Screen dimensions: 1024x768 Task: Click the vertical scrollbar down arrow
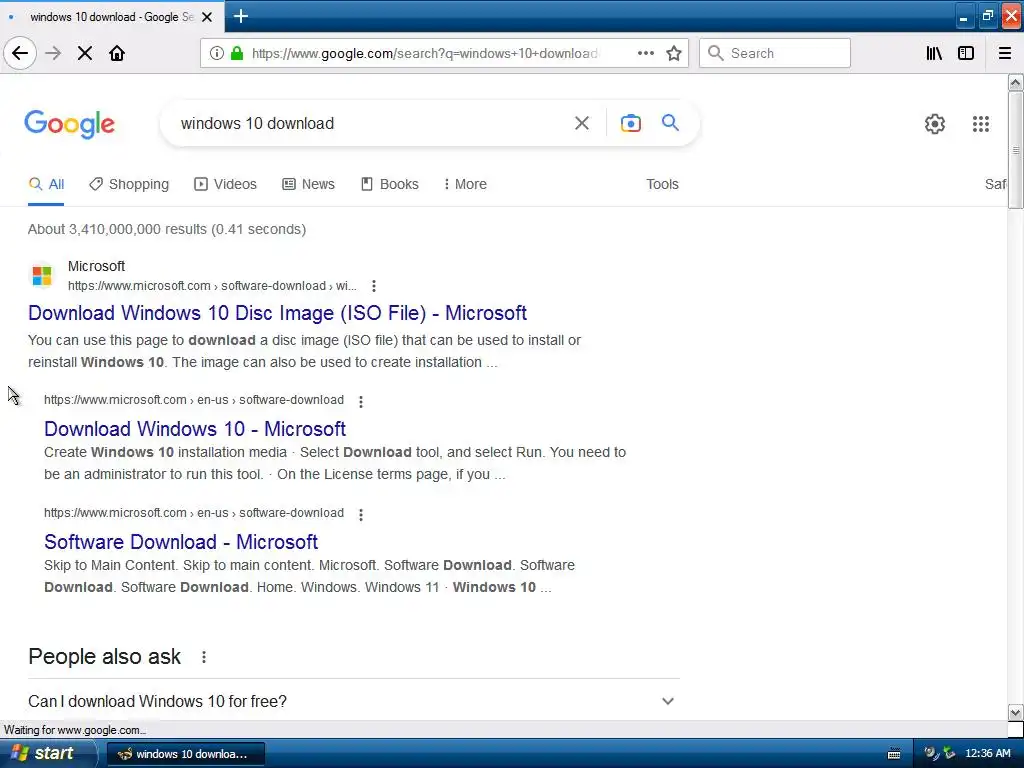pyautogui.click(x=1015, y=712)
